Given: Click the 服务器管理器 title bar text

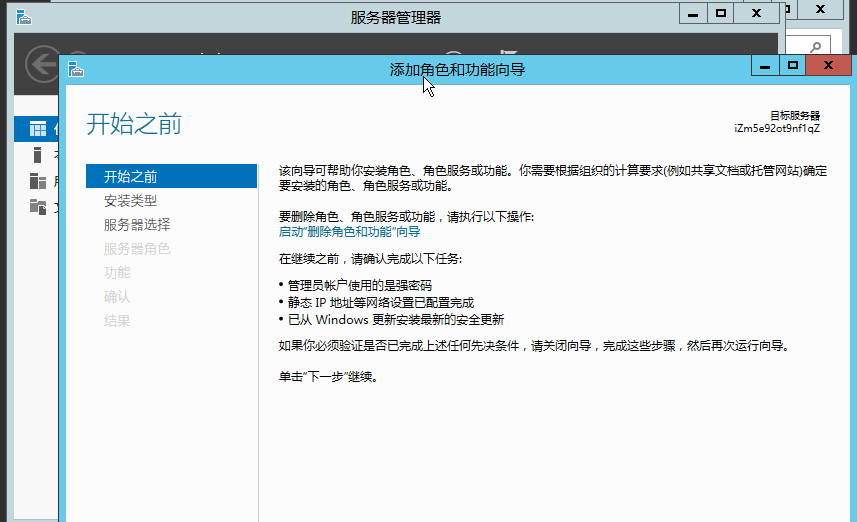Looking at the screenshot, I should click(396, 17).
